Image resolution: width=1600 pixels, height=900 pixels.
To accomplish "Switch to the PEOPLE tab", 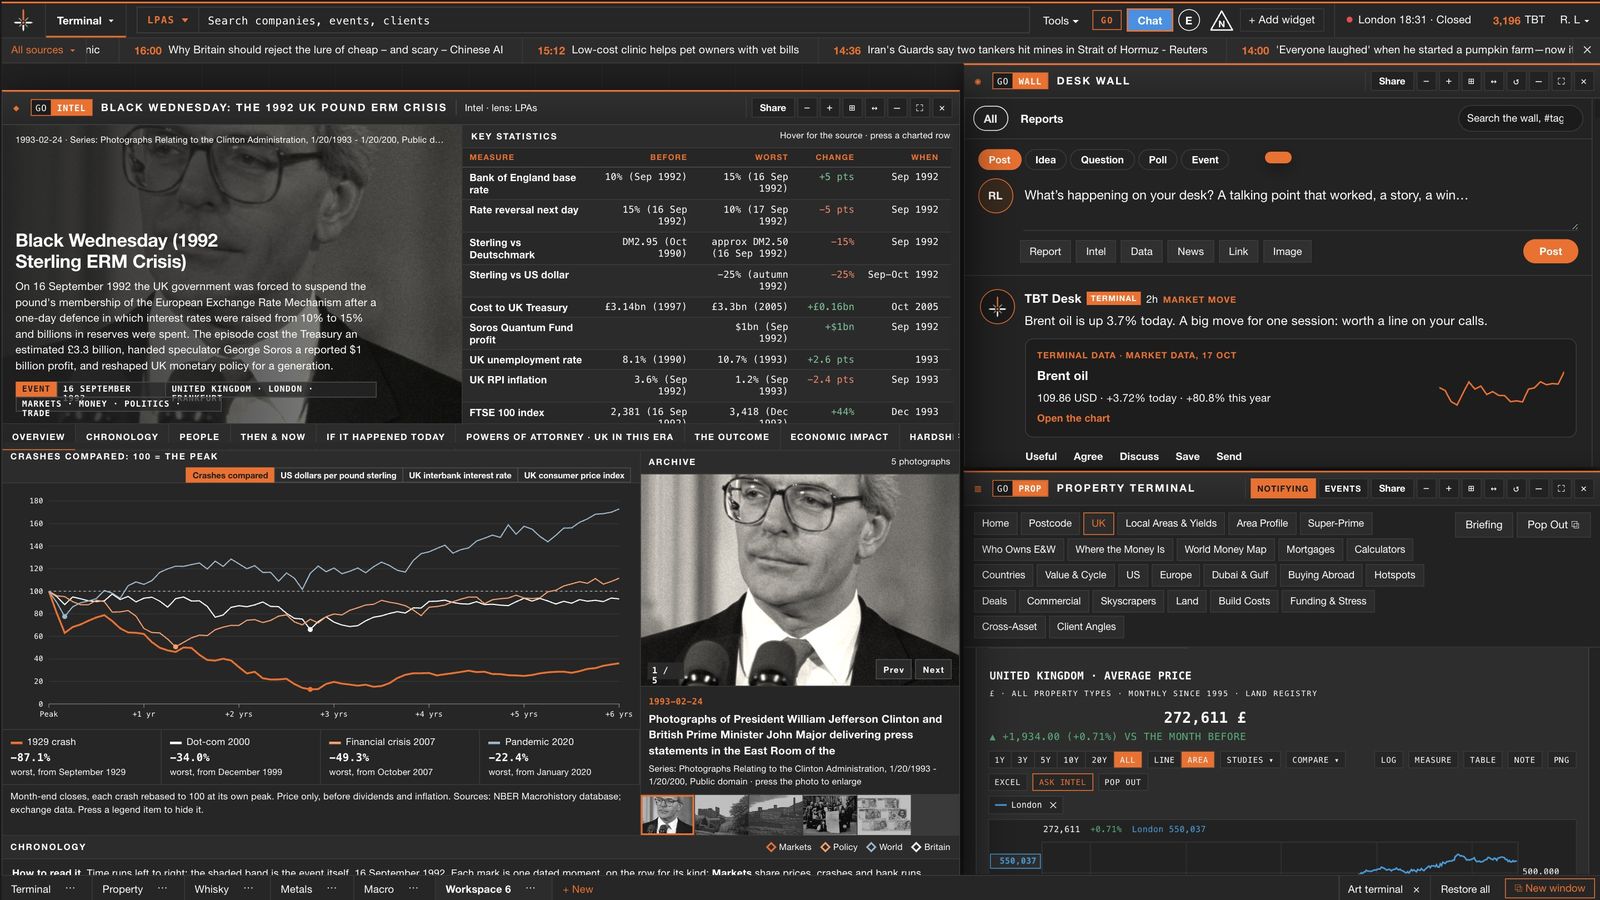I will [x=199, y=437].
